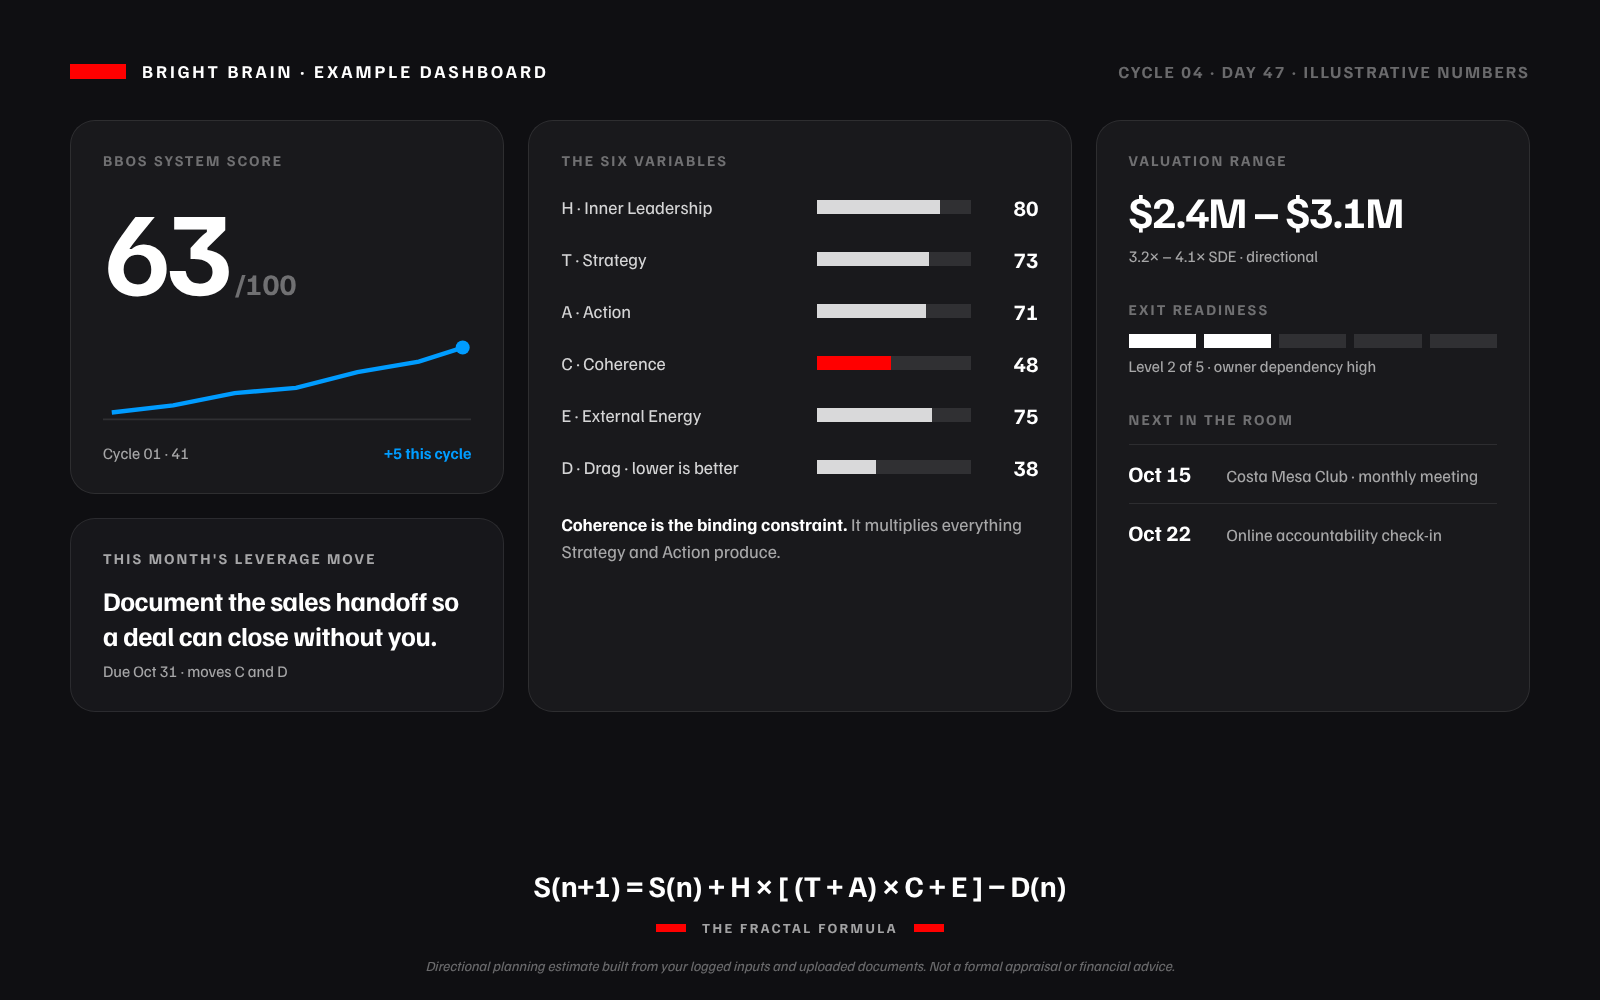The height and width of the screenshot is (1000, 1600).
Task: Click the fractal formula equation
Action: (x=800, y=887)
